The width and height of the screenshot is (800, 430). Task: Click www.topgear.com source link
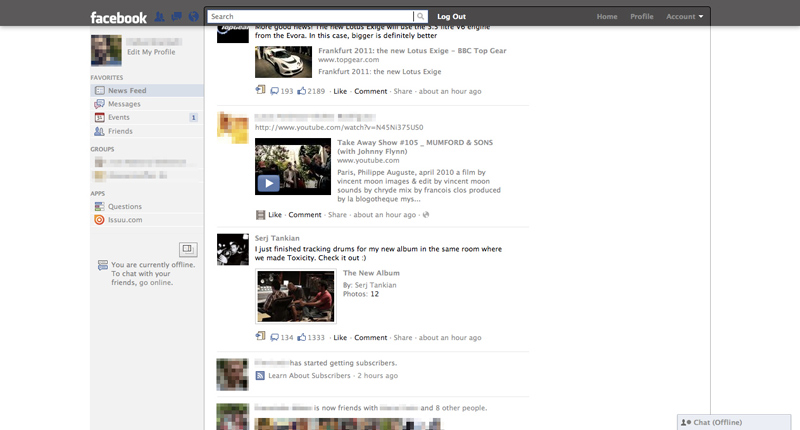pyautogui.click(x=348, y=60)
